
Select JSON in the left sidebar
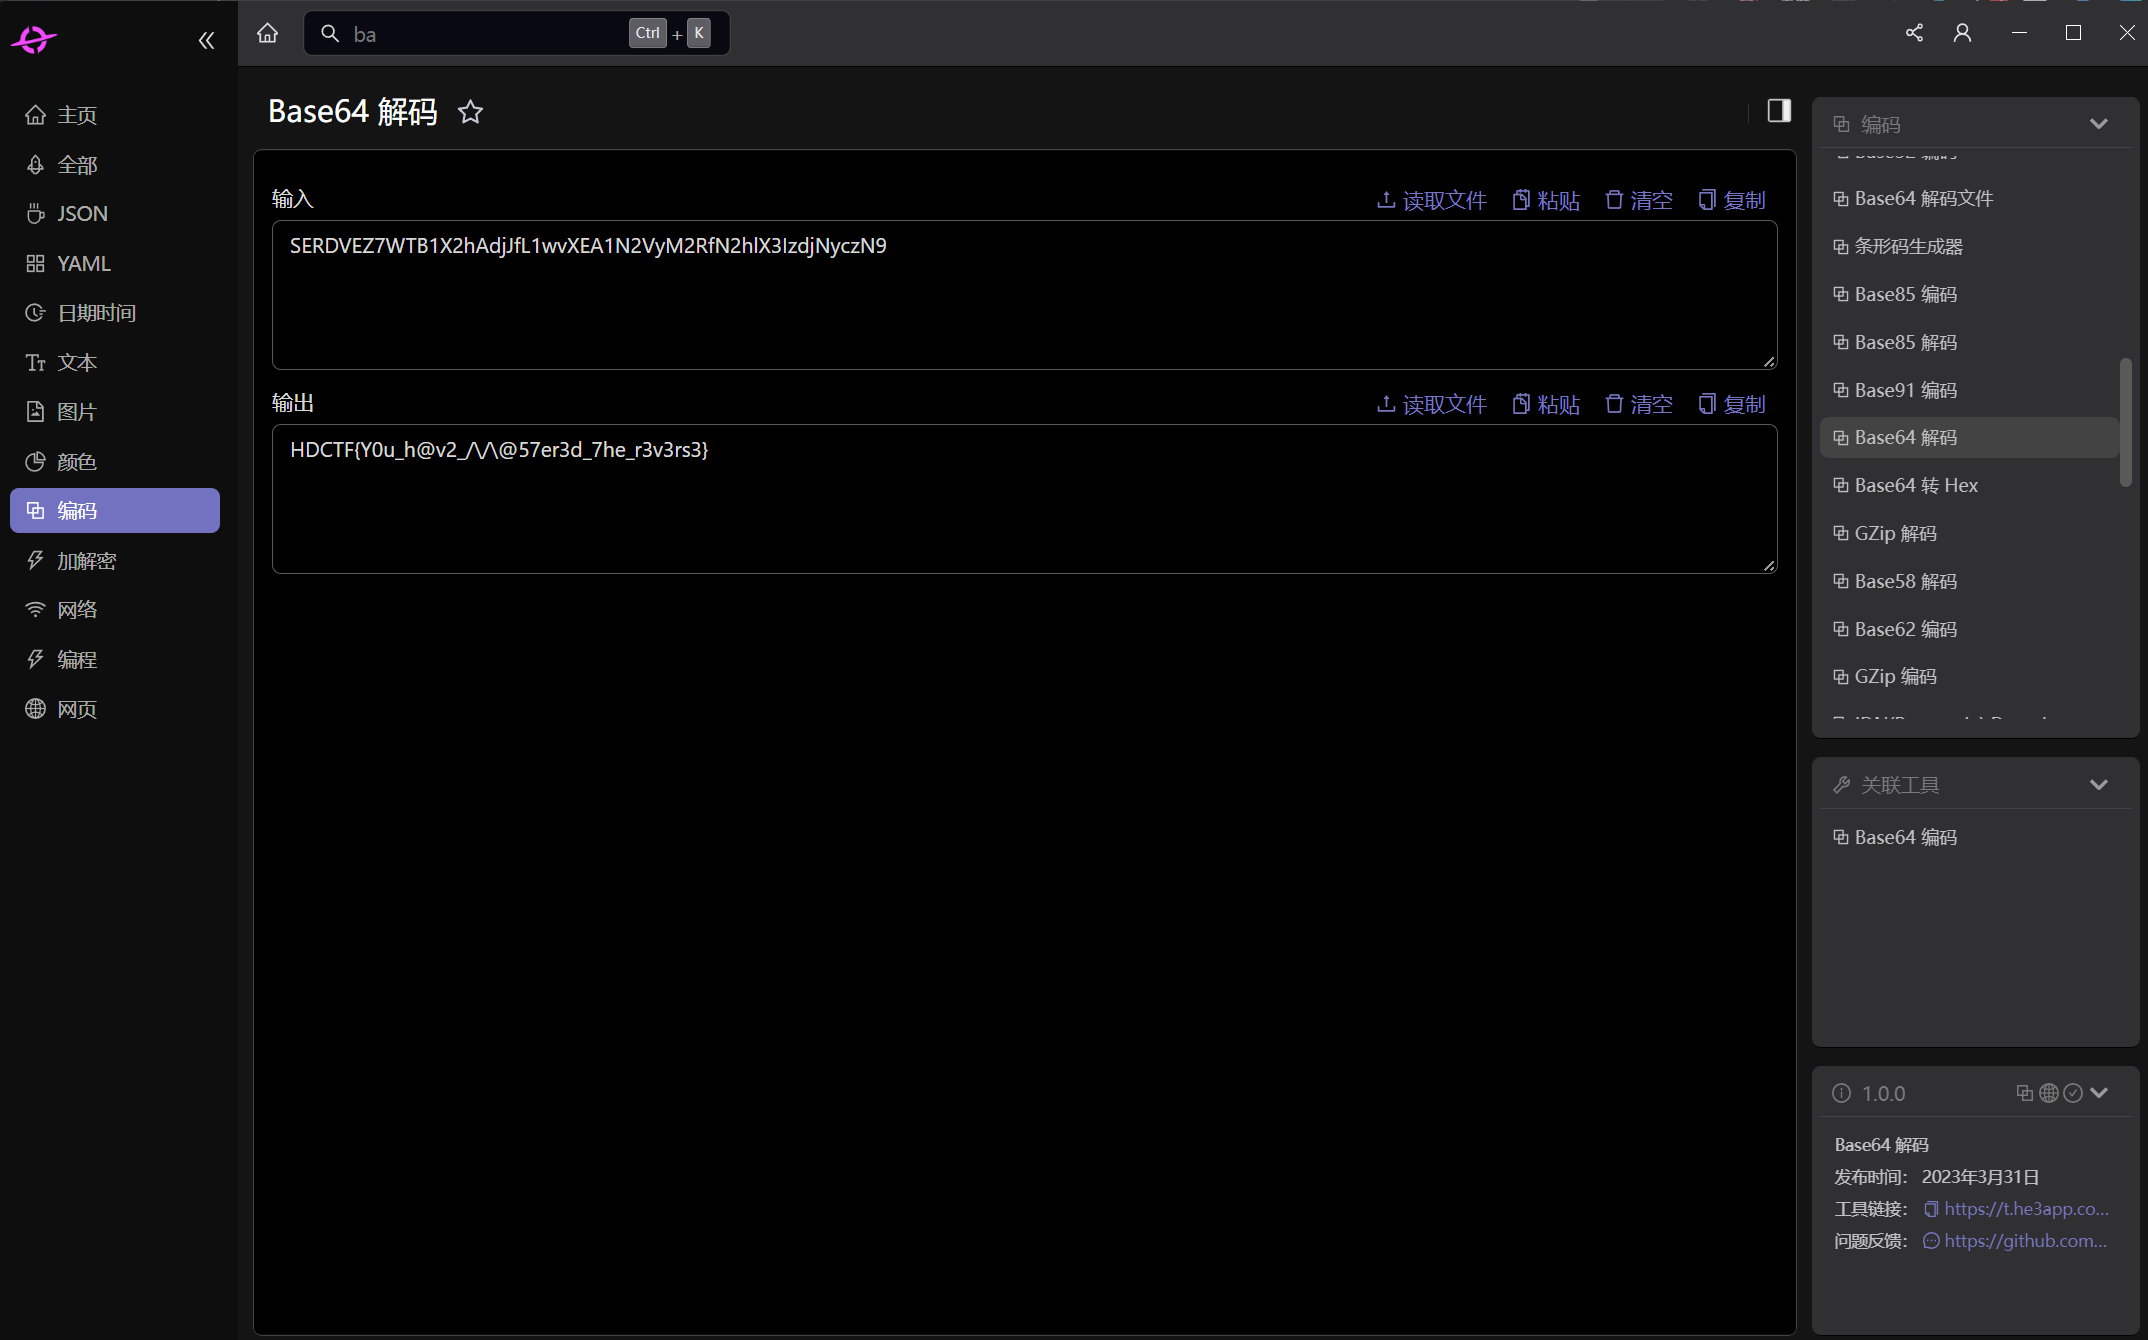82,214
